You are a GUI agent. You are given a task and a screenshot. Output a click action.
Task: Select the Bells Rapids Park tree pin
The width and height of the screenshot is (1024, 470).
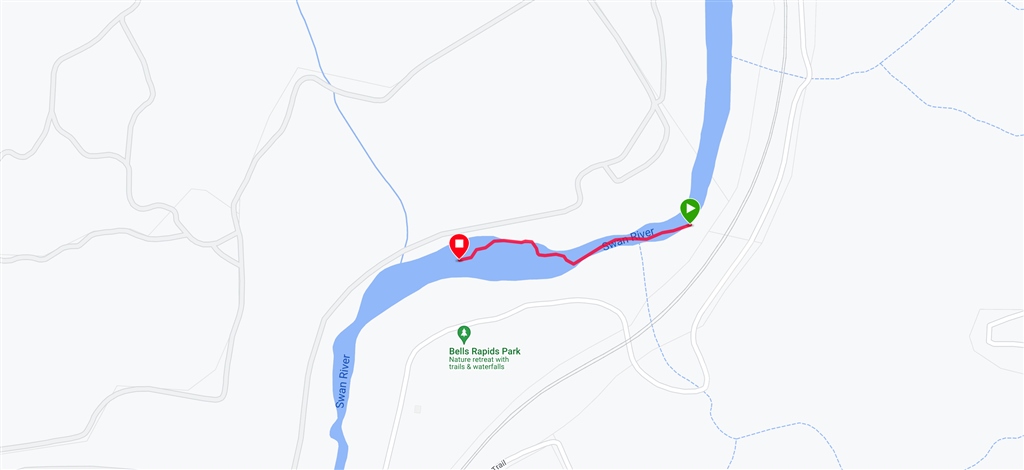point(464,334)
